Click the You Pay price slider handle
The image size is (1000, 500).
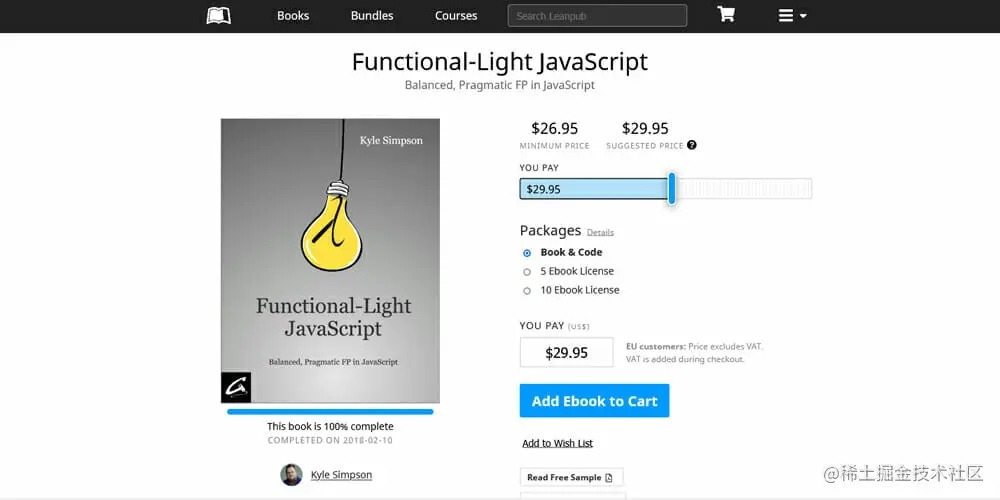672,189
